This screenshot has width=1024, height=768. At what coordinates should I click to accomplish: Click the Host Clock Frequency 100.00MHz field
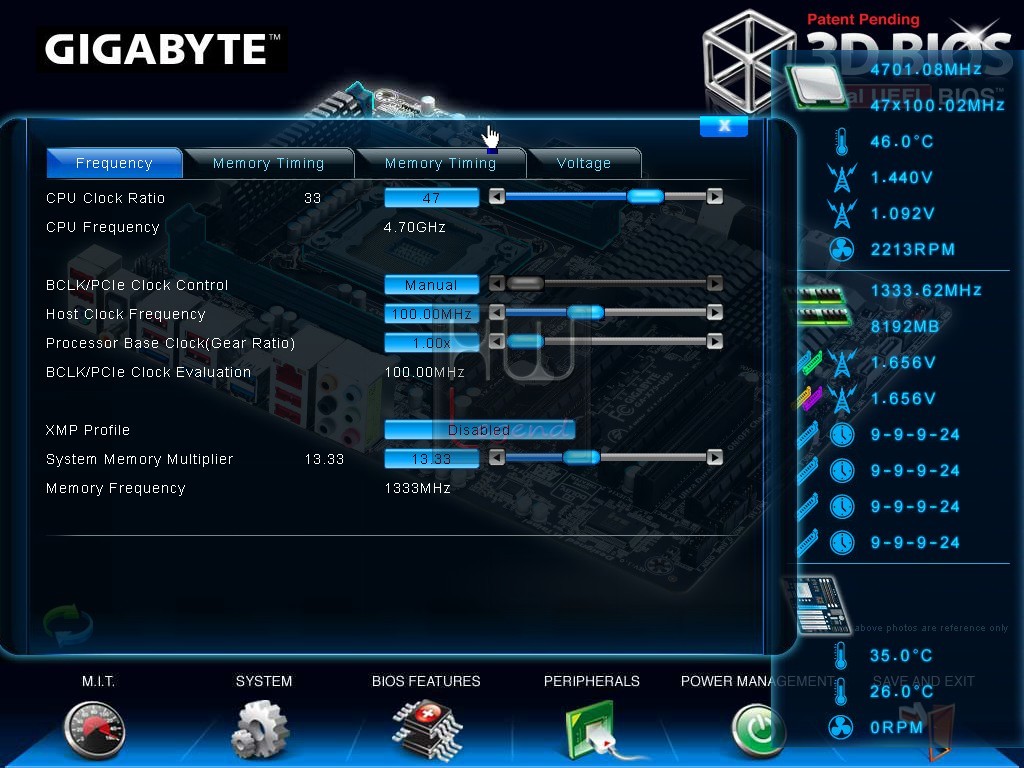click(x=432, y=314)
